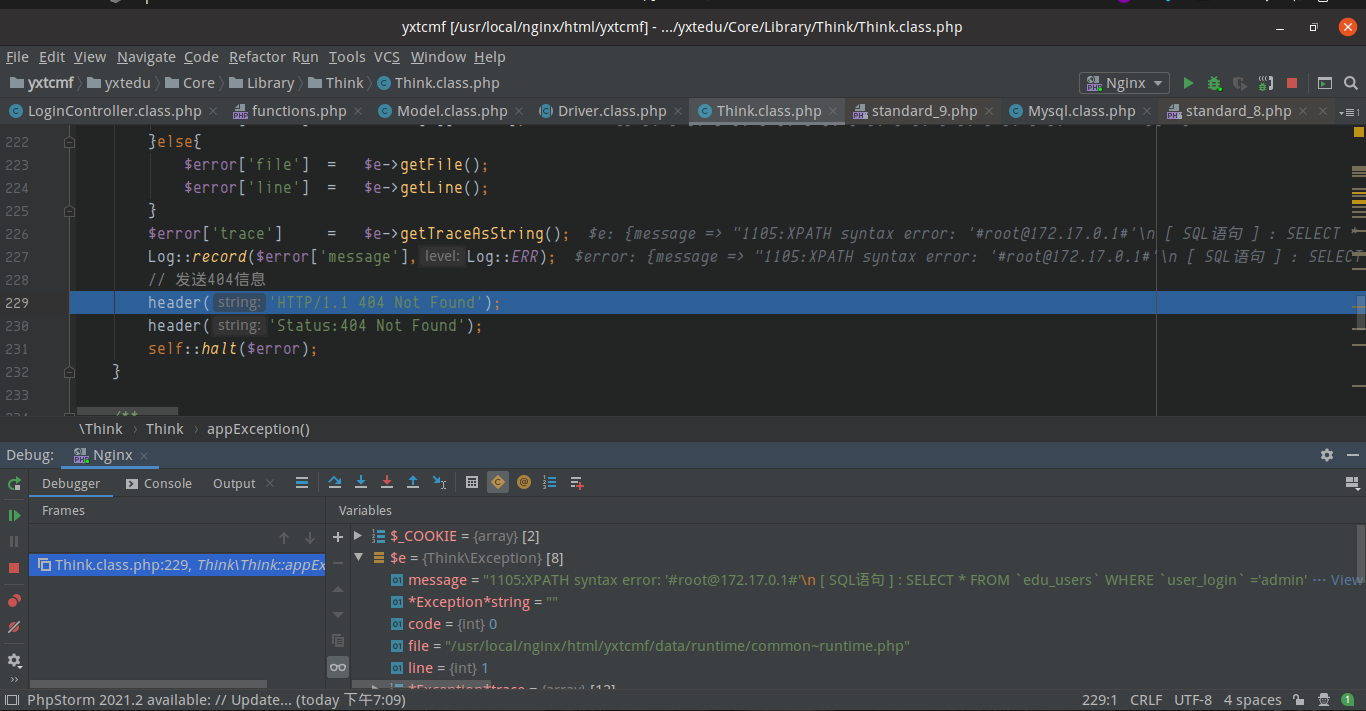Click the restore layout icon in debug toolbar
This screenshot has width=1366, height=711.
click(x=1352, y=483)
